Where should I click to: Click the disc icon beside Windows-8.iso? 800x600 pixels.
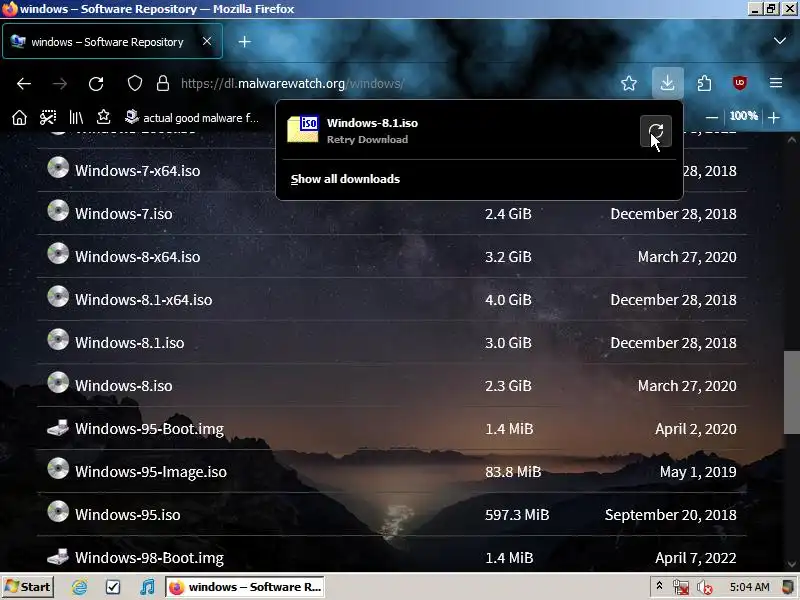tap(58, 383)
